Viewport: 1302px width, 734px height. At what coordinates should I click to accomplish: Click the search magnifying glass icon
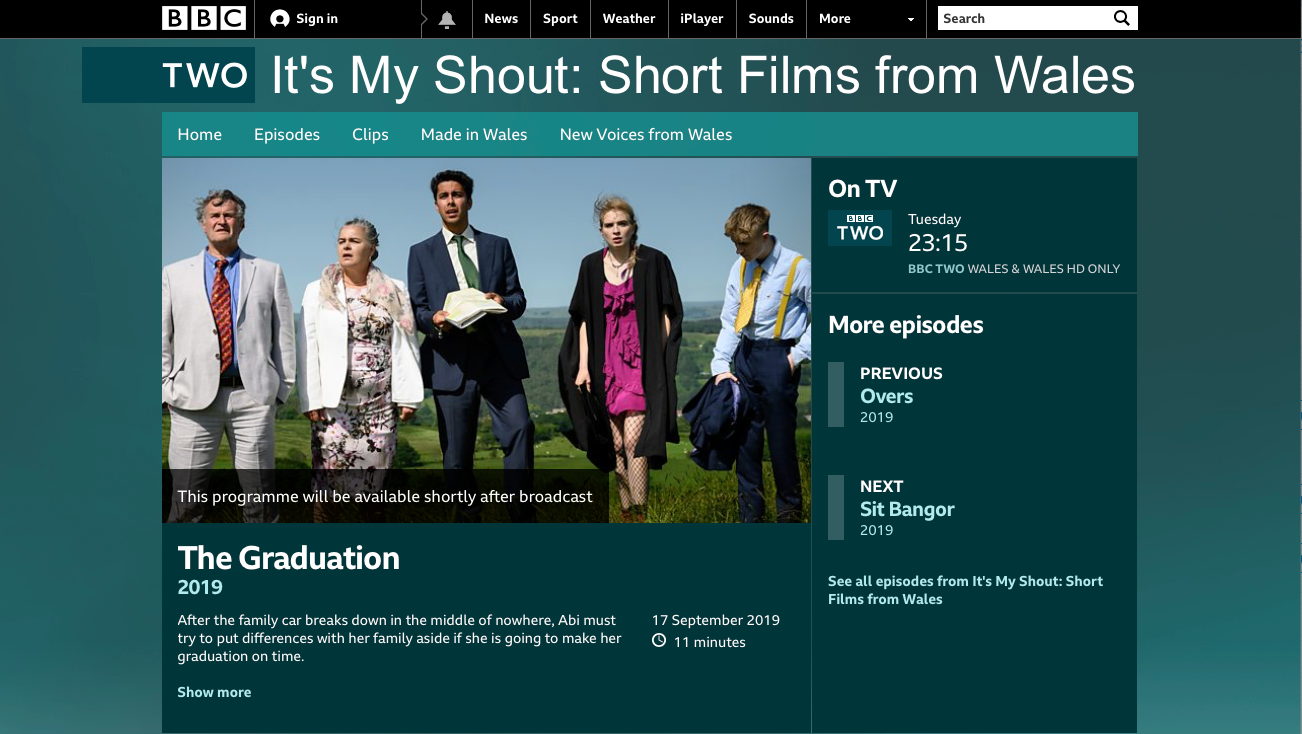(x=1122, y=18)
